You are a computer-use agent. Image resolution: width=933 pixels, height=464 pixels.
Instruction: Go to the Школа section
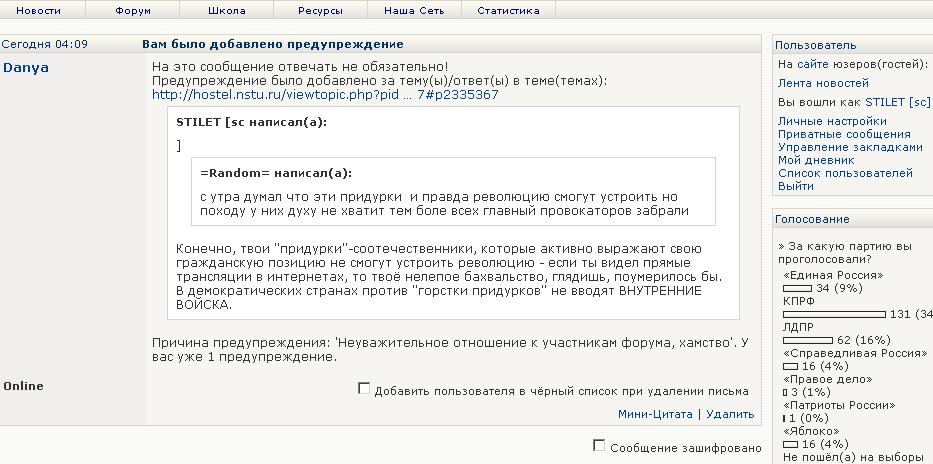[x=226, y=11]
